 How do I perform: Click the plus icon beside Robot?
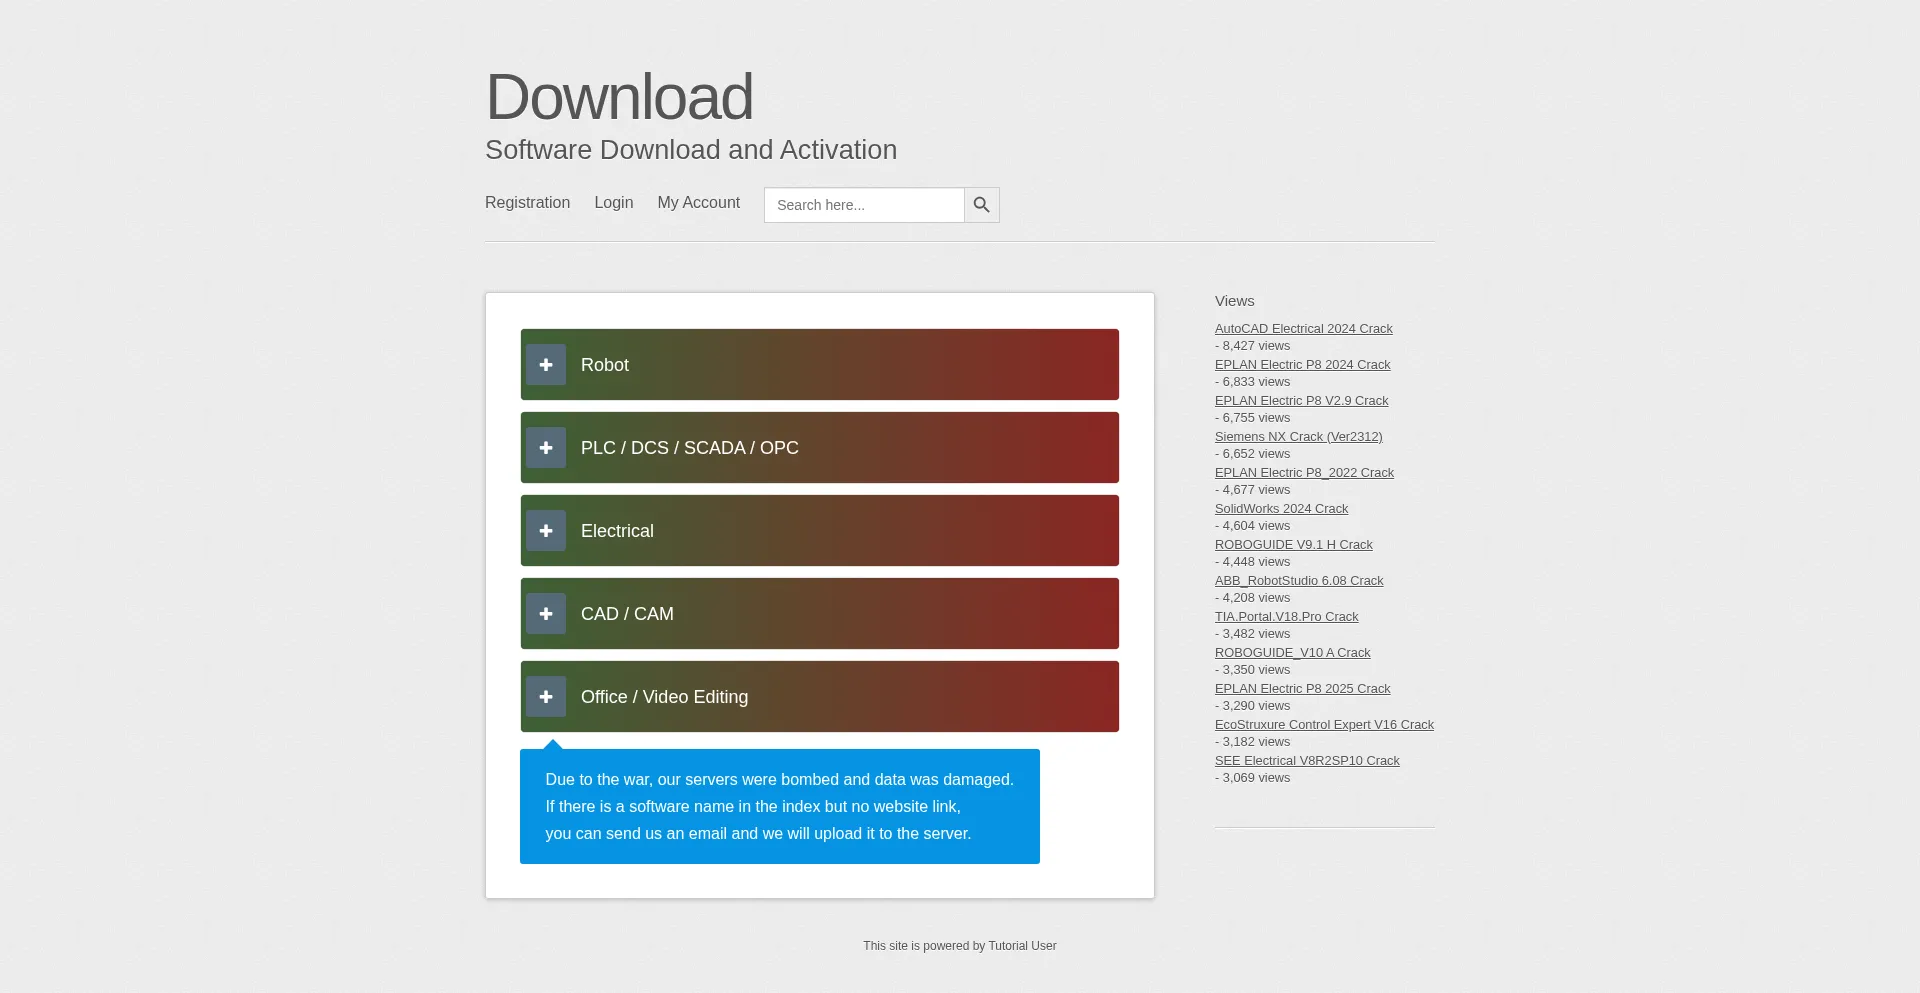point(546,365)
